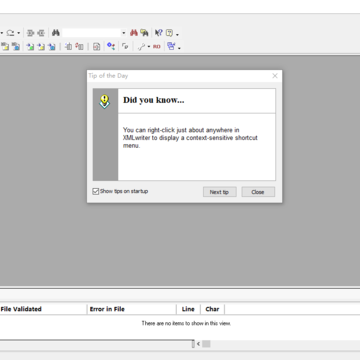Click the Next tip button
Screen dimensions: 360x360
[220, 192]
